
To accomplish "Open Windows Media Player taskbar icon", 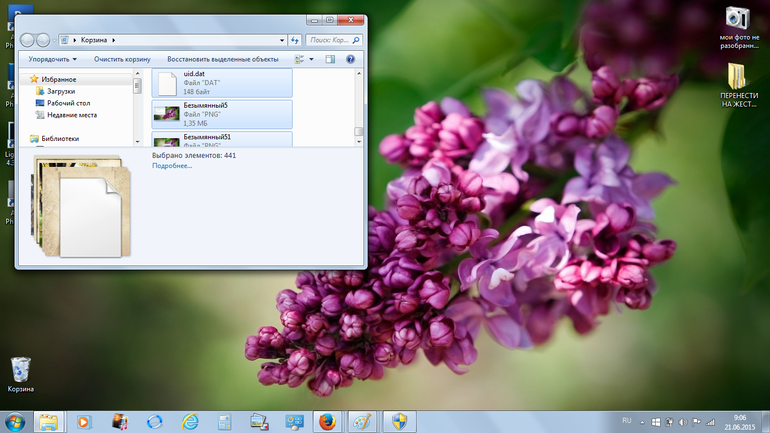I will click(x=85, y=421).
